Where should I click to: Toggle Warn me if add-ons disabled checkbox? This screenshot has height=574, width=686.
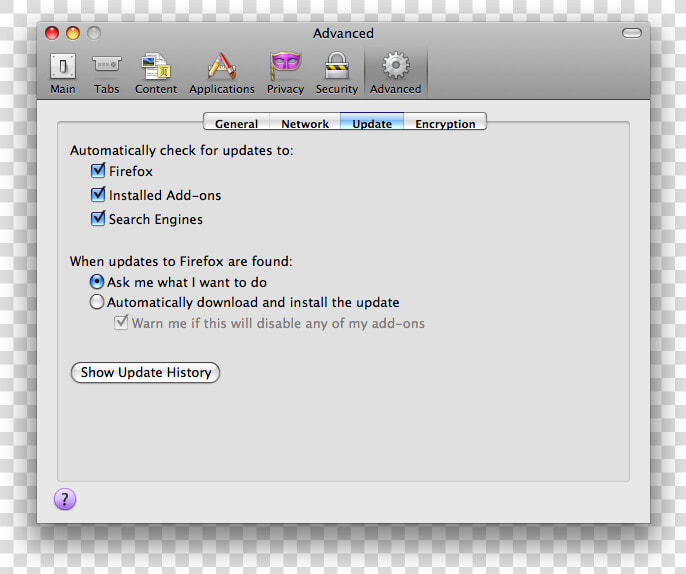point(121,323)
